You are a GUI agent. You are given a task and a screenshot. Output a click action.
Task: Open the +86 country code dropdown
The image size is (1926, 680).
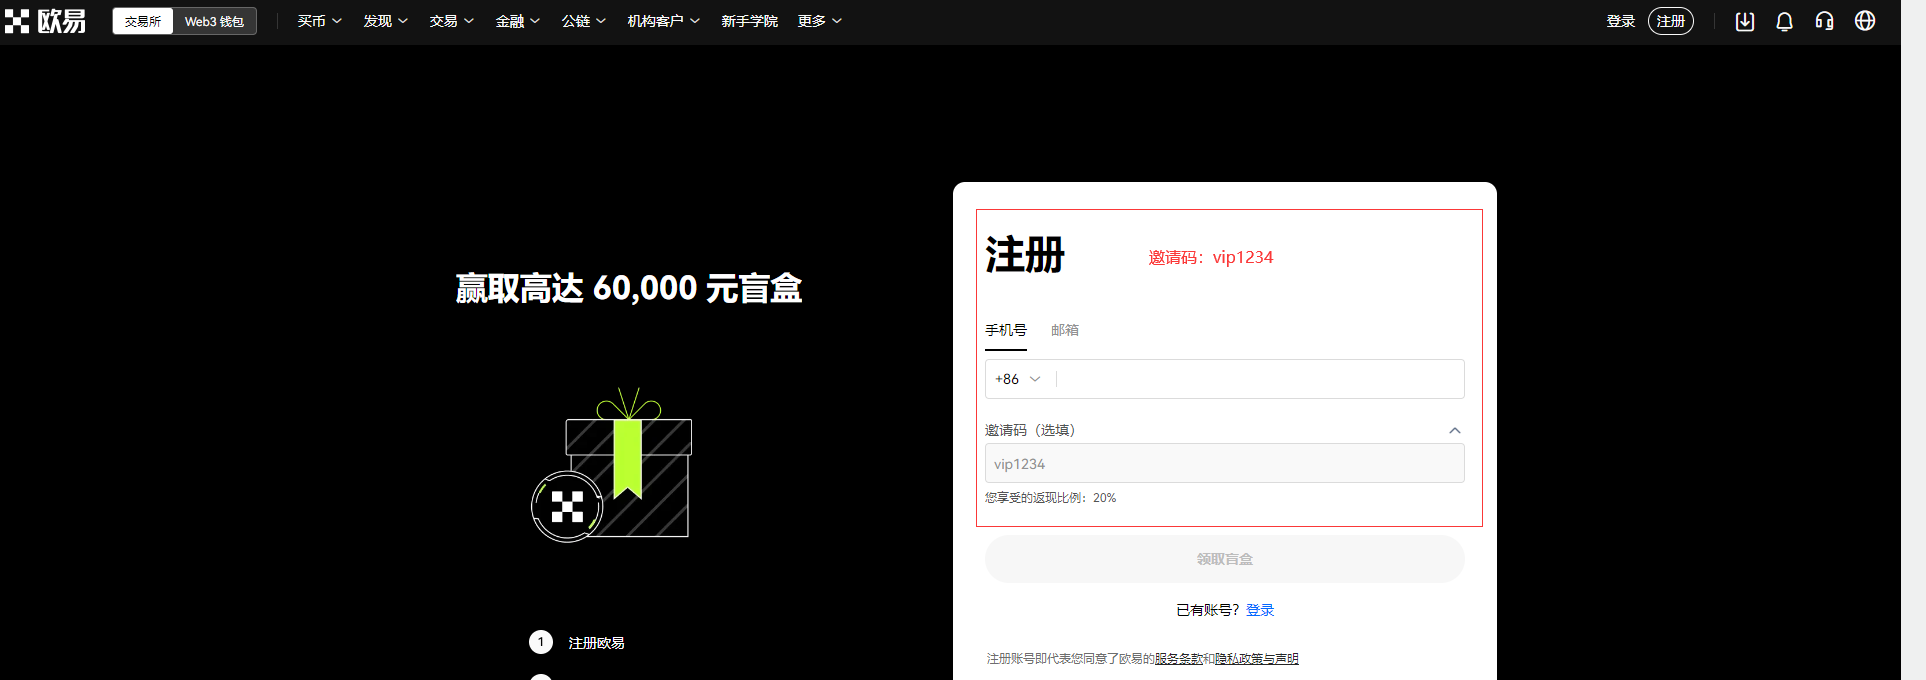click(1018, 379)
